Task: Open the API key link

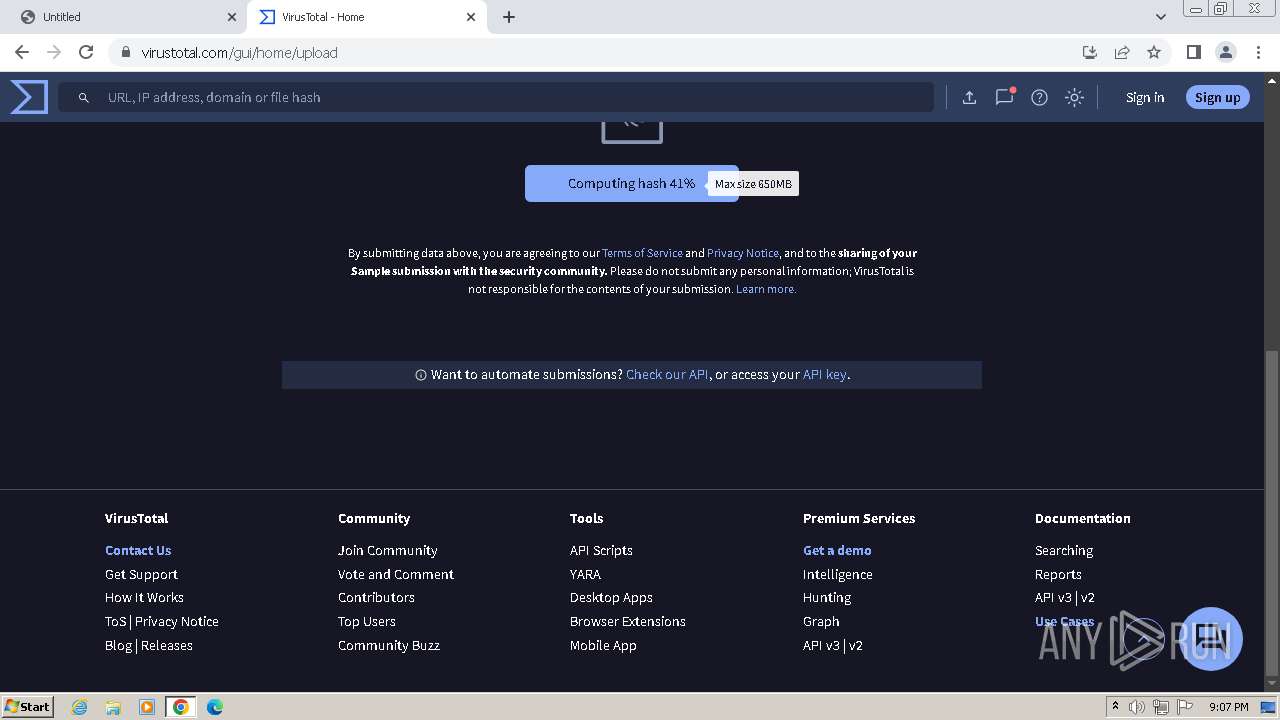Action: (x=824, y=374)
